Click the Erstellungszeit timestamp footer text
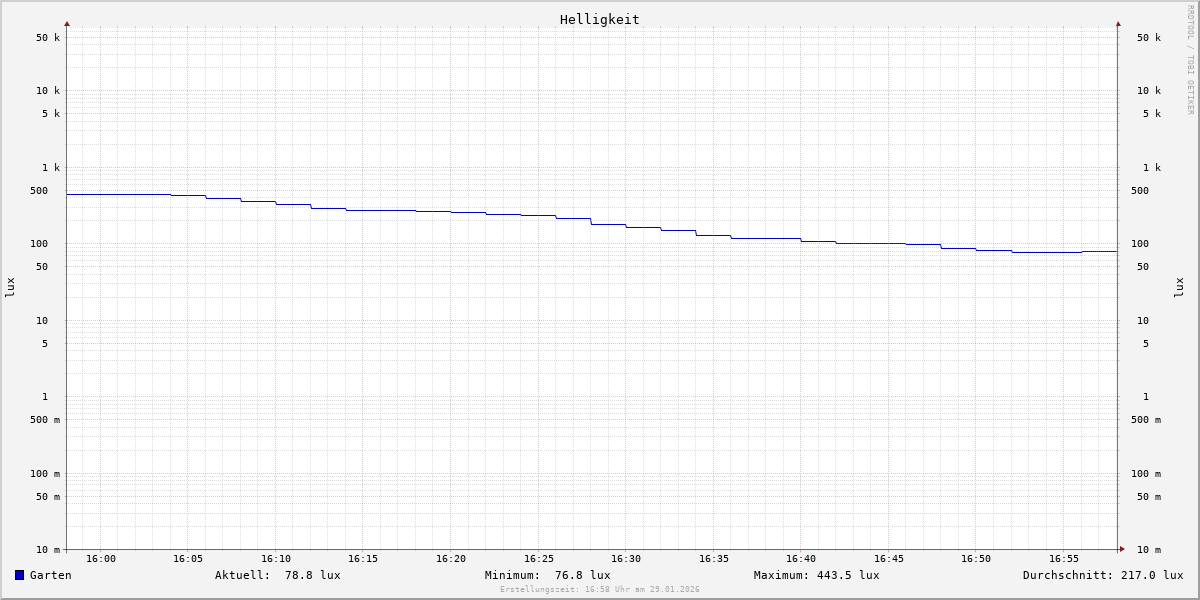 click(x=600, y=589)
